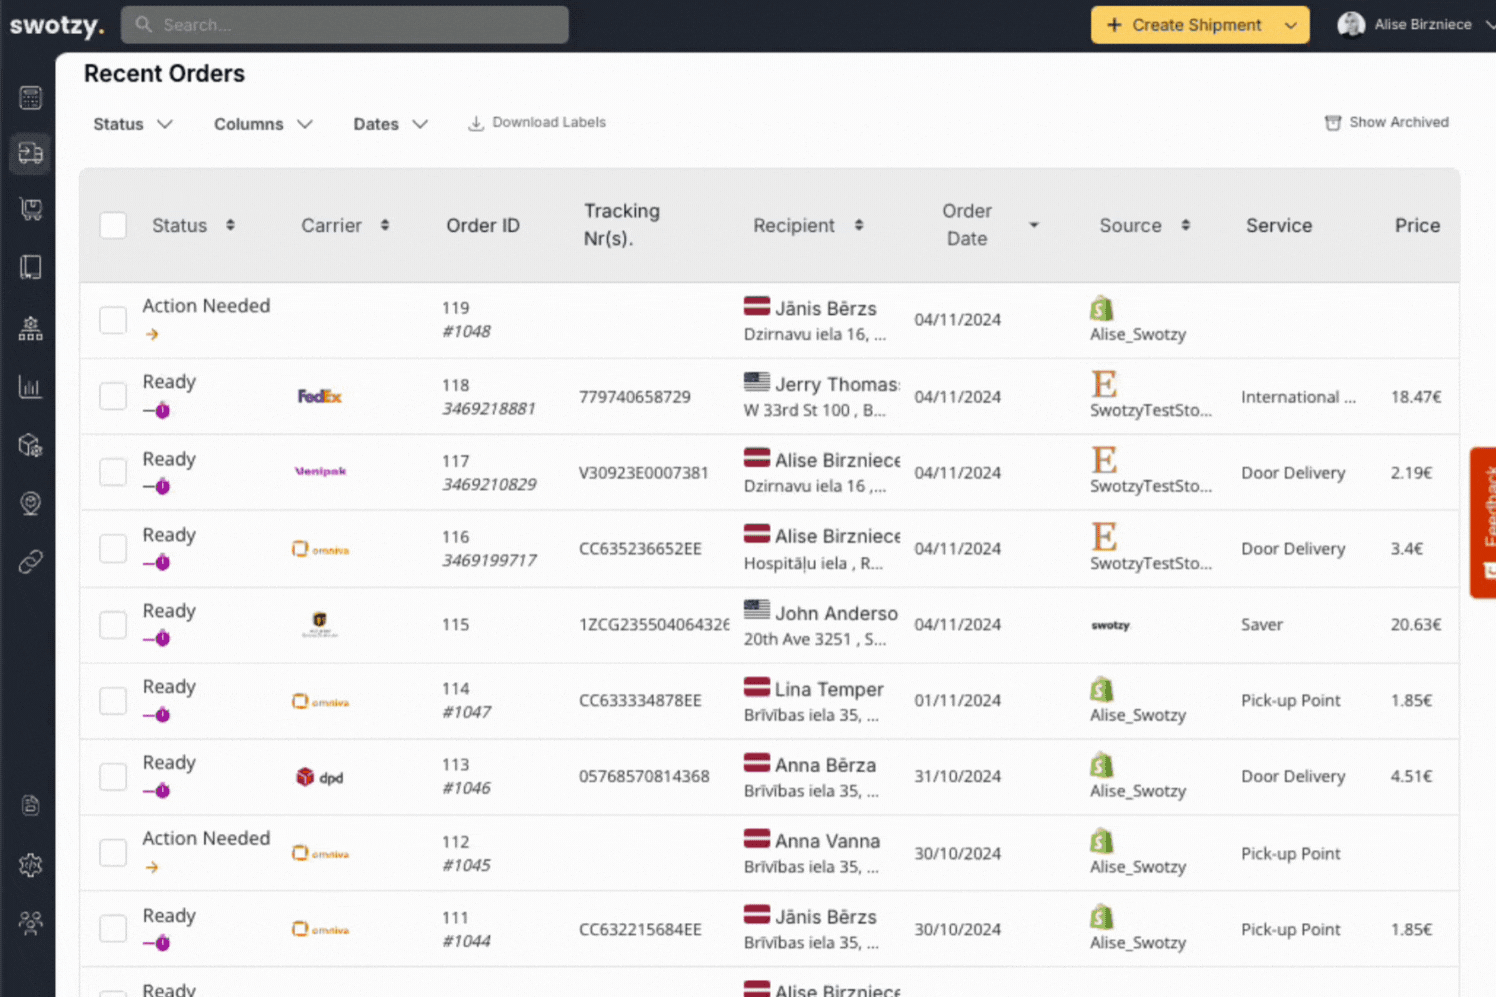This screenshot has width=1496, height=997.
Task: Click Show Archived
Action: click(x=1386, y=122)
